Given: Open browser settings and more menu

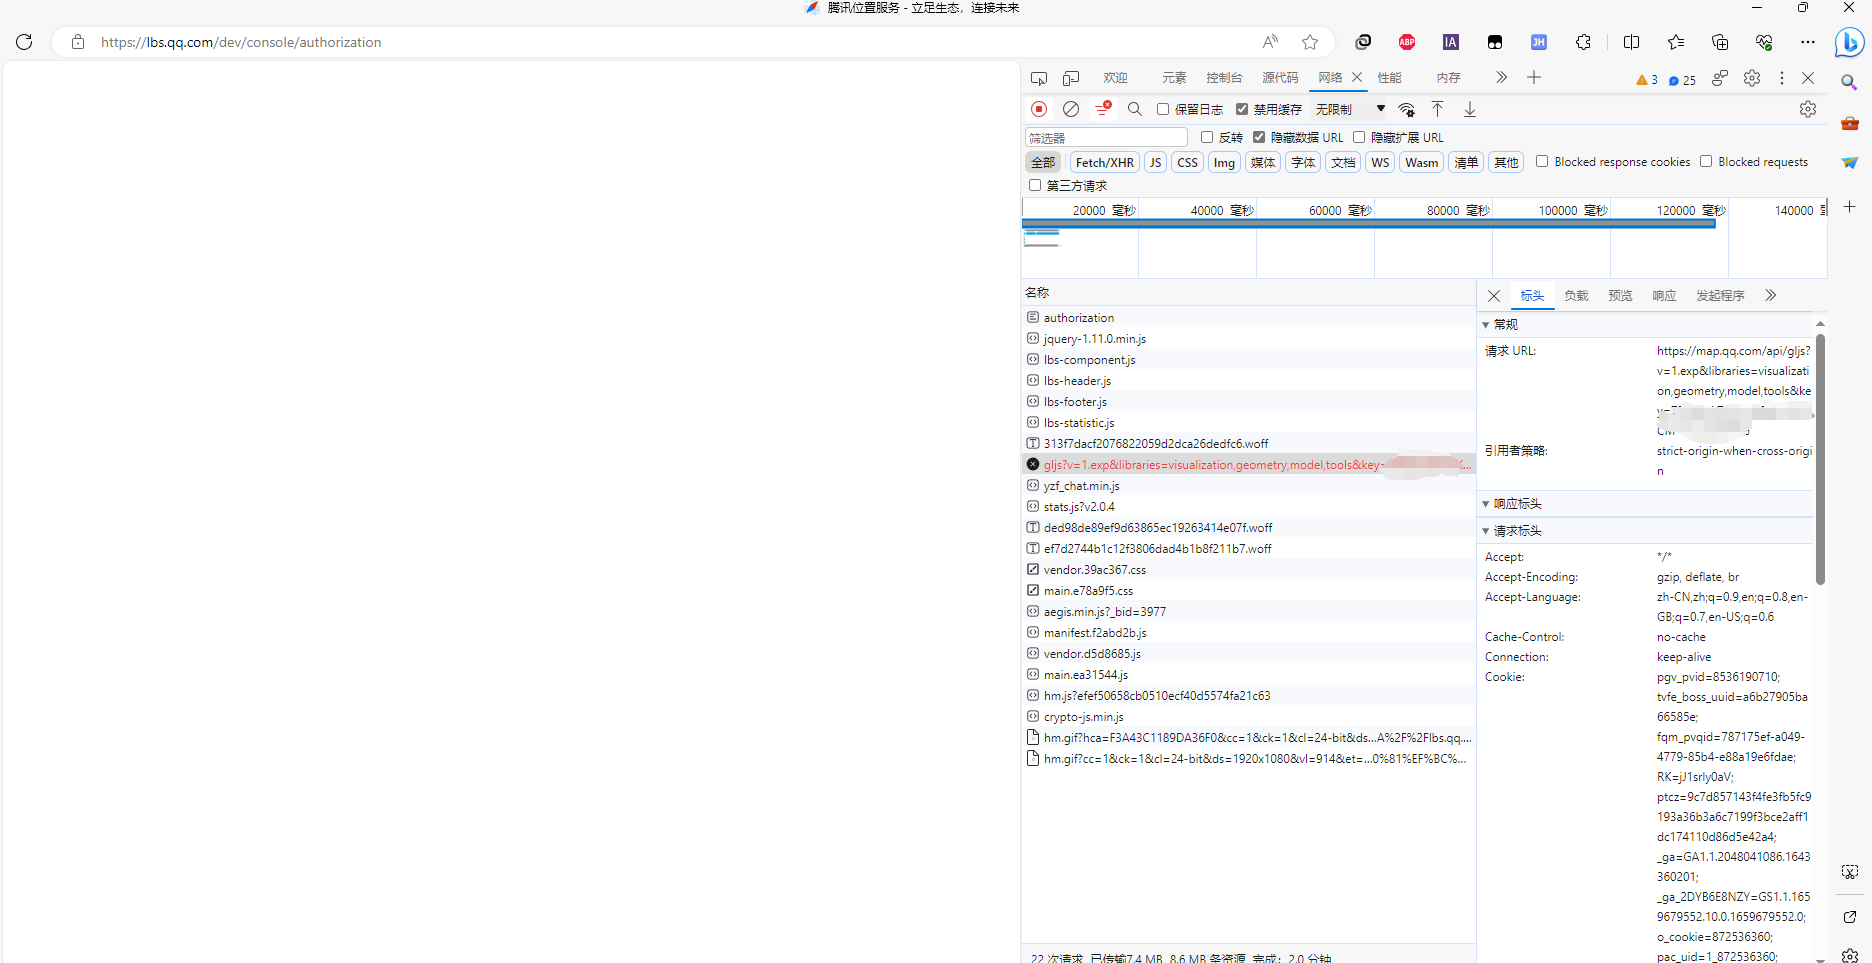Looking at the screenshot, I should click(x=1808, y=42).
